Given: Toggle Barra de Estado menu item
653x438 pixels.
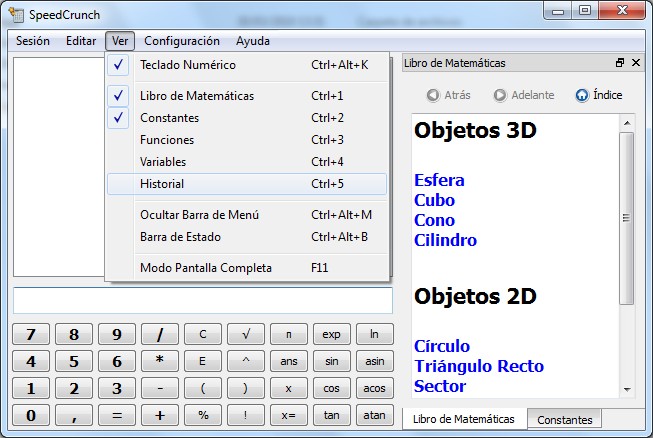Looking at the screenshot, I should 247,237.
